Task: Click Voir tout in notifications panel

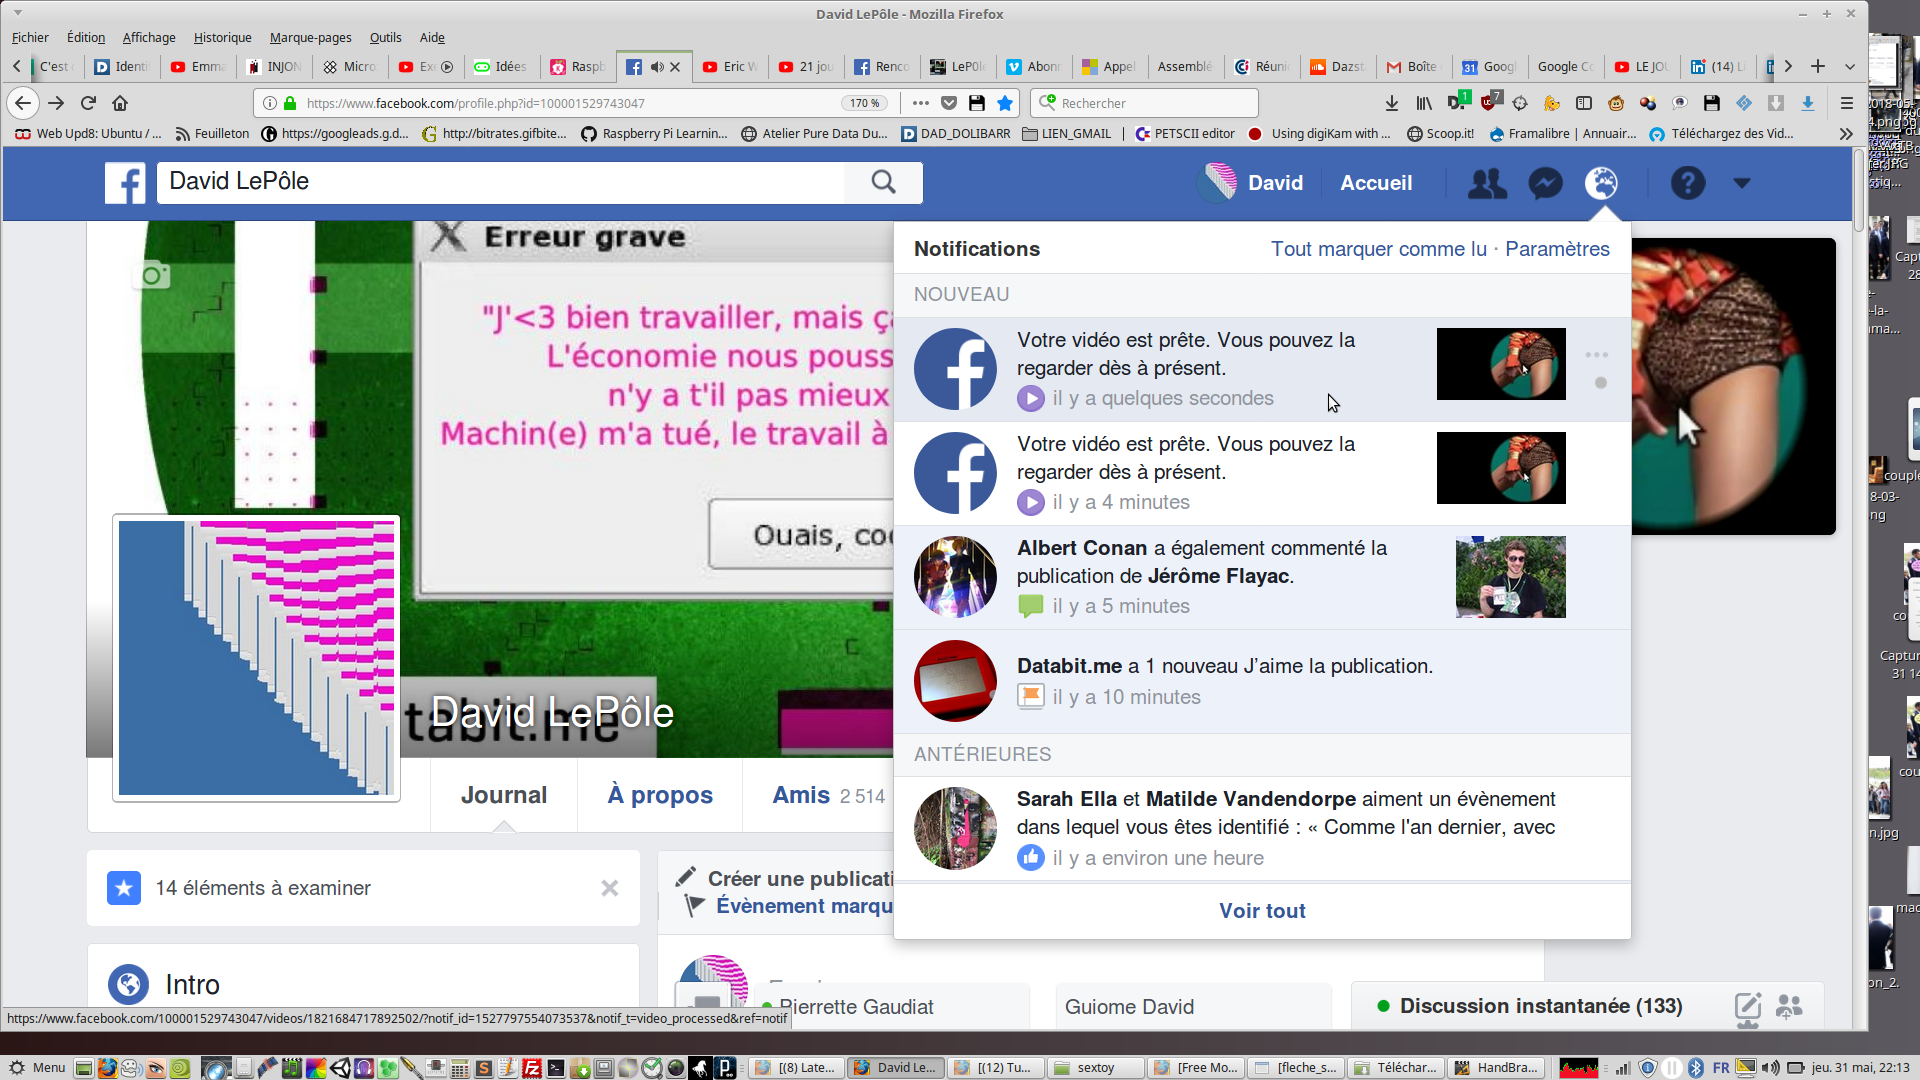Action: click(1262, 911)
